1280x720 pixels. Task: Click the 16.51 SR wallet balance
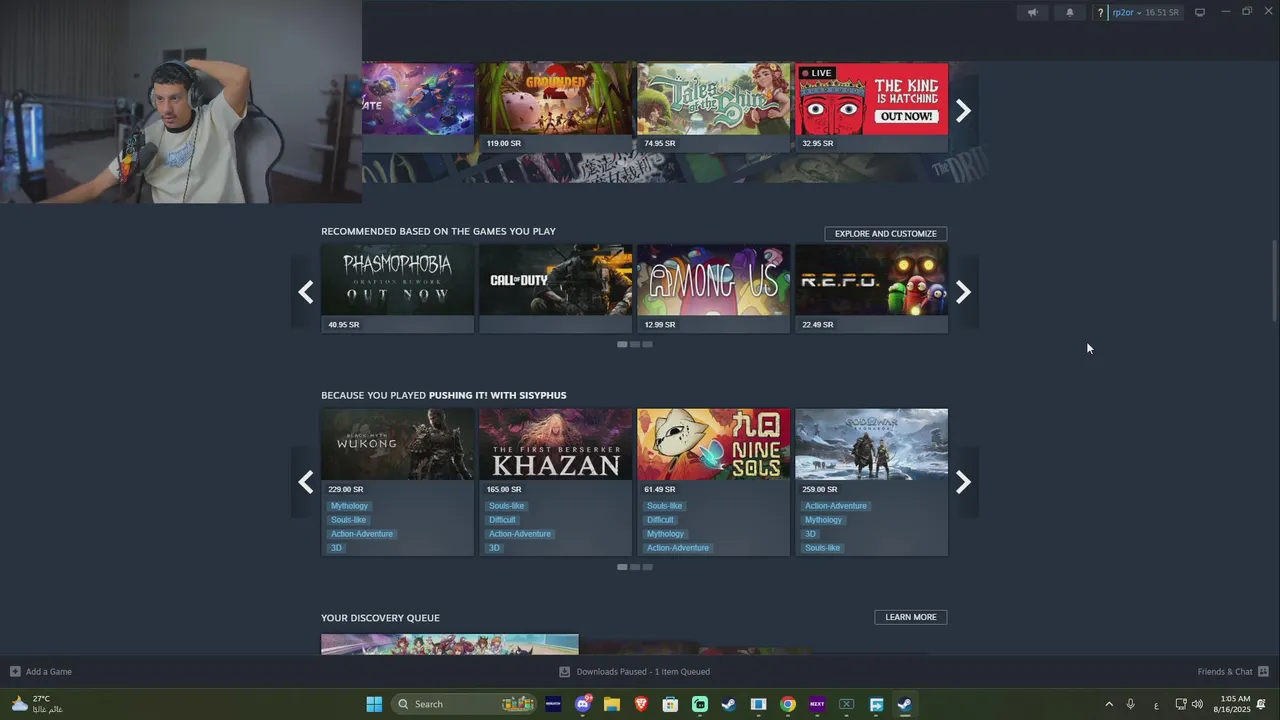[1162, 13]
